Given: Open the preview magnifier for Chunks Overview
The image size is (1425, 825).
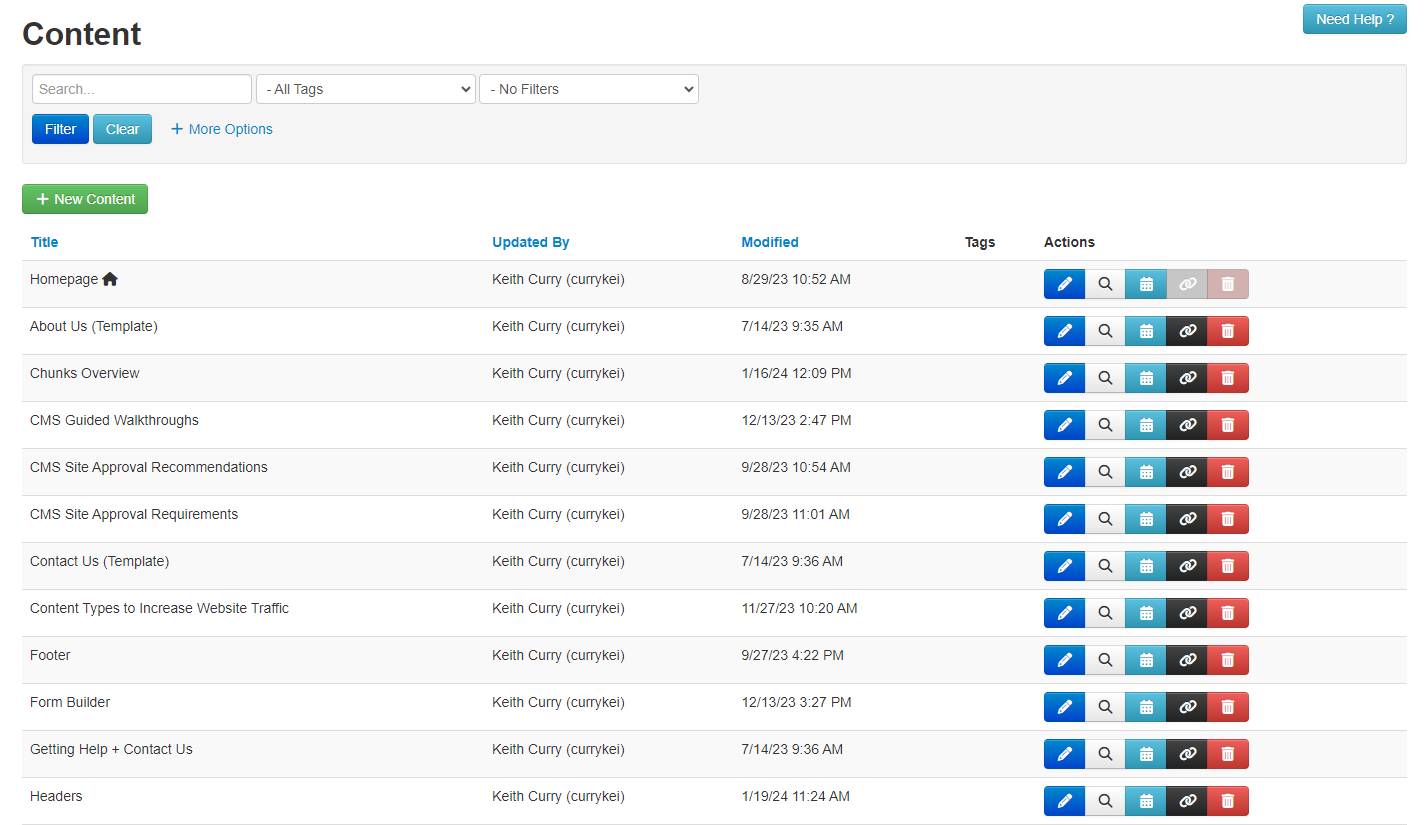Looking at the screenshot, I should 1104,377.
